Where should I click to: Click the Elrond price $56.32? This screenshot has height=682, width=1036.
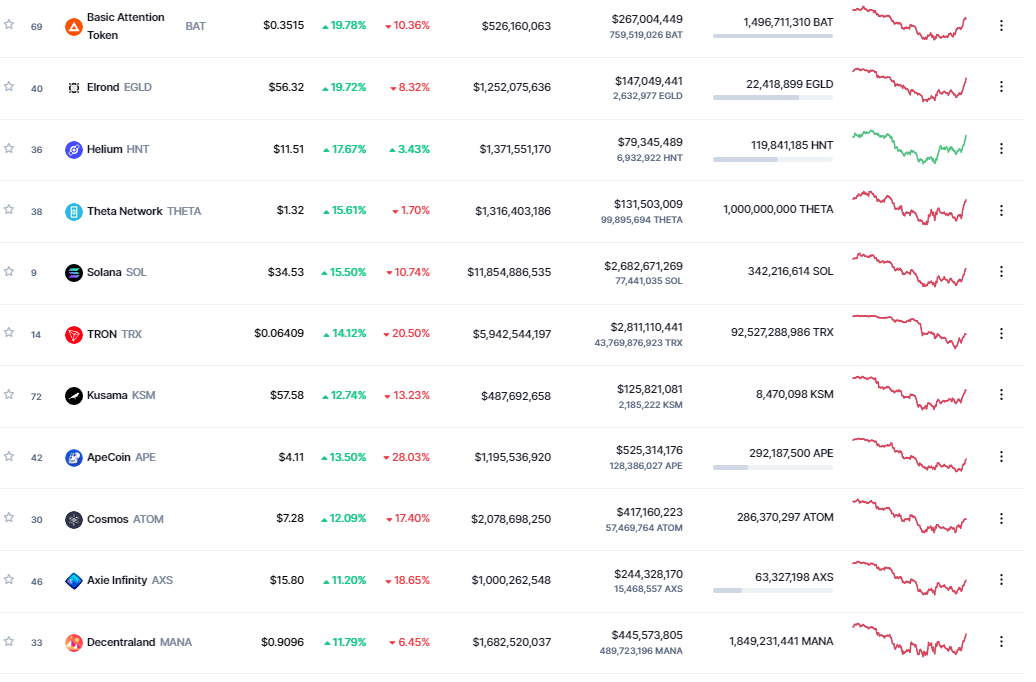click(286, 87)
